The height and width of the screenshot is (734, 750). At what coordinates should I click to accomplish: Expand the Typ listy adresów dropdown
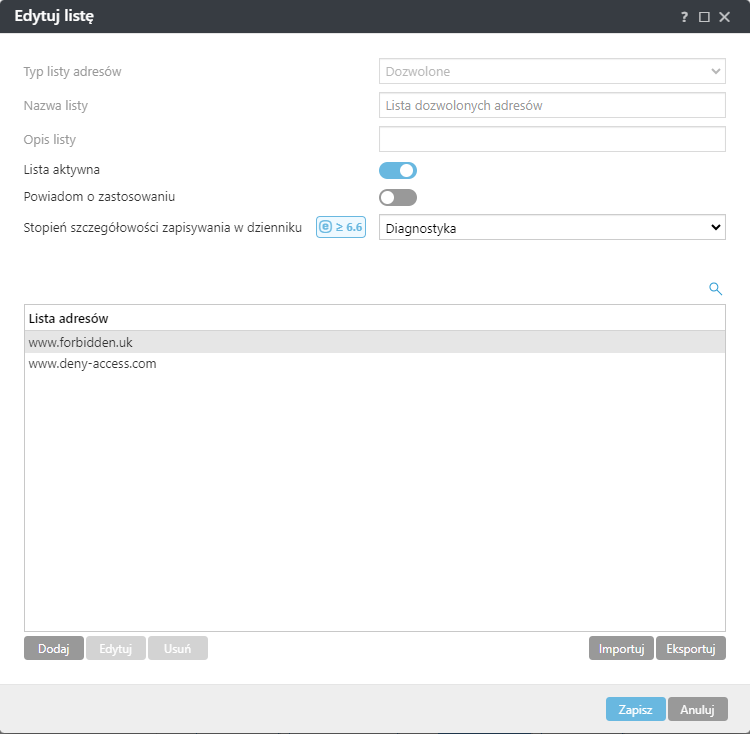click(552, 72)
